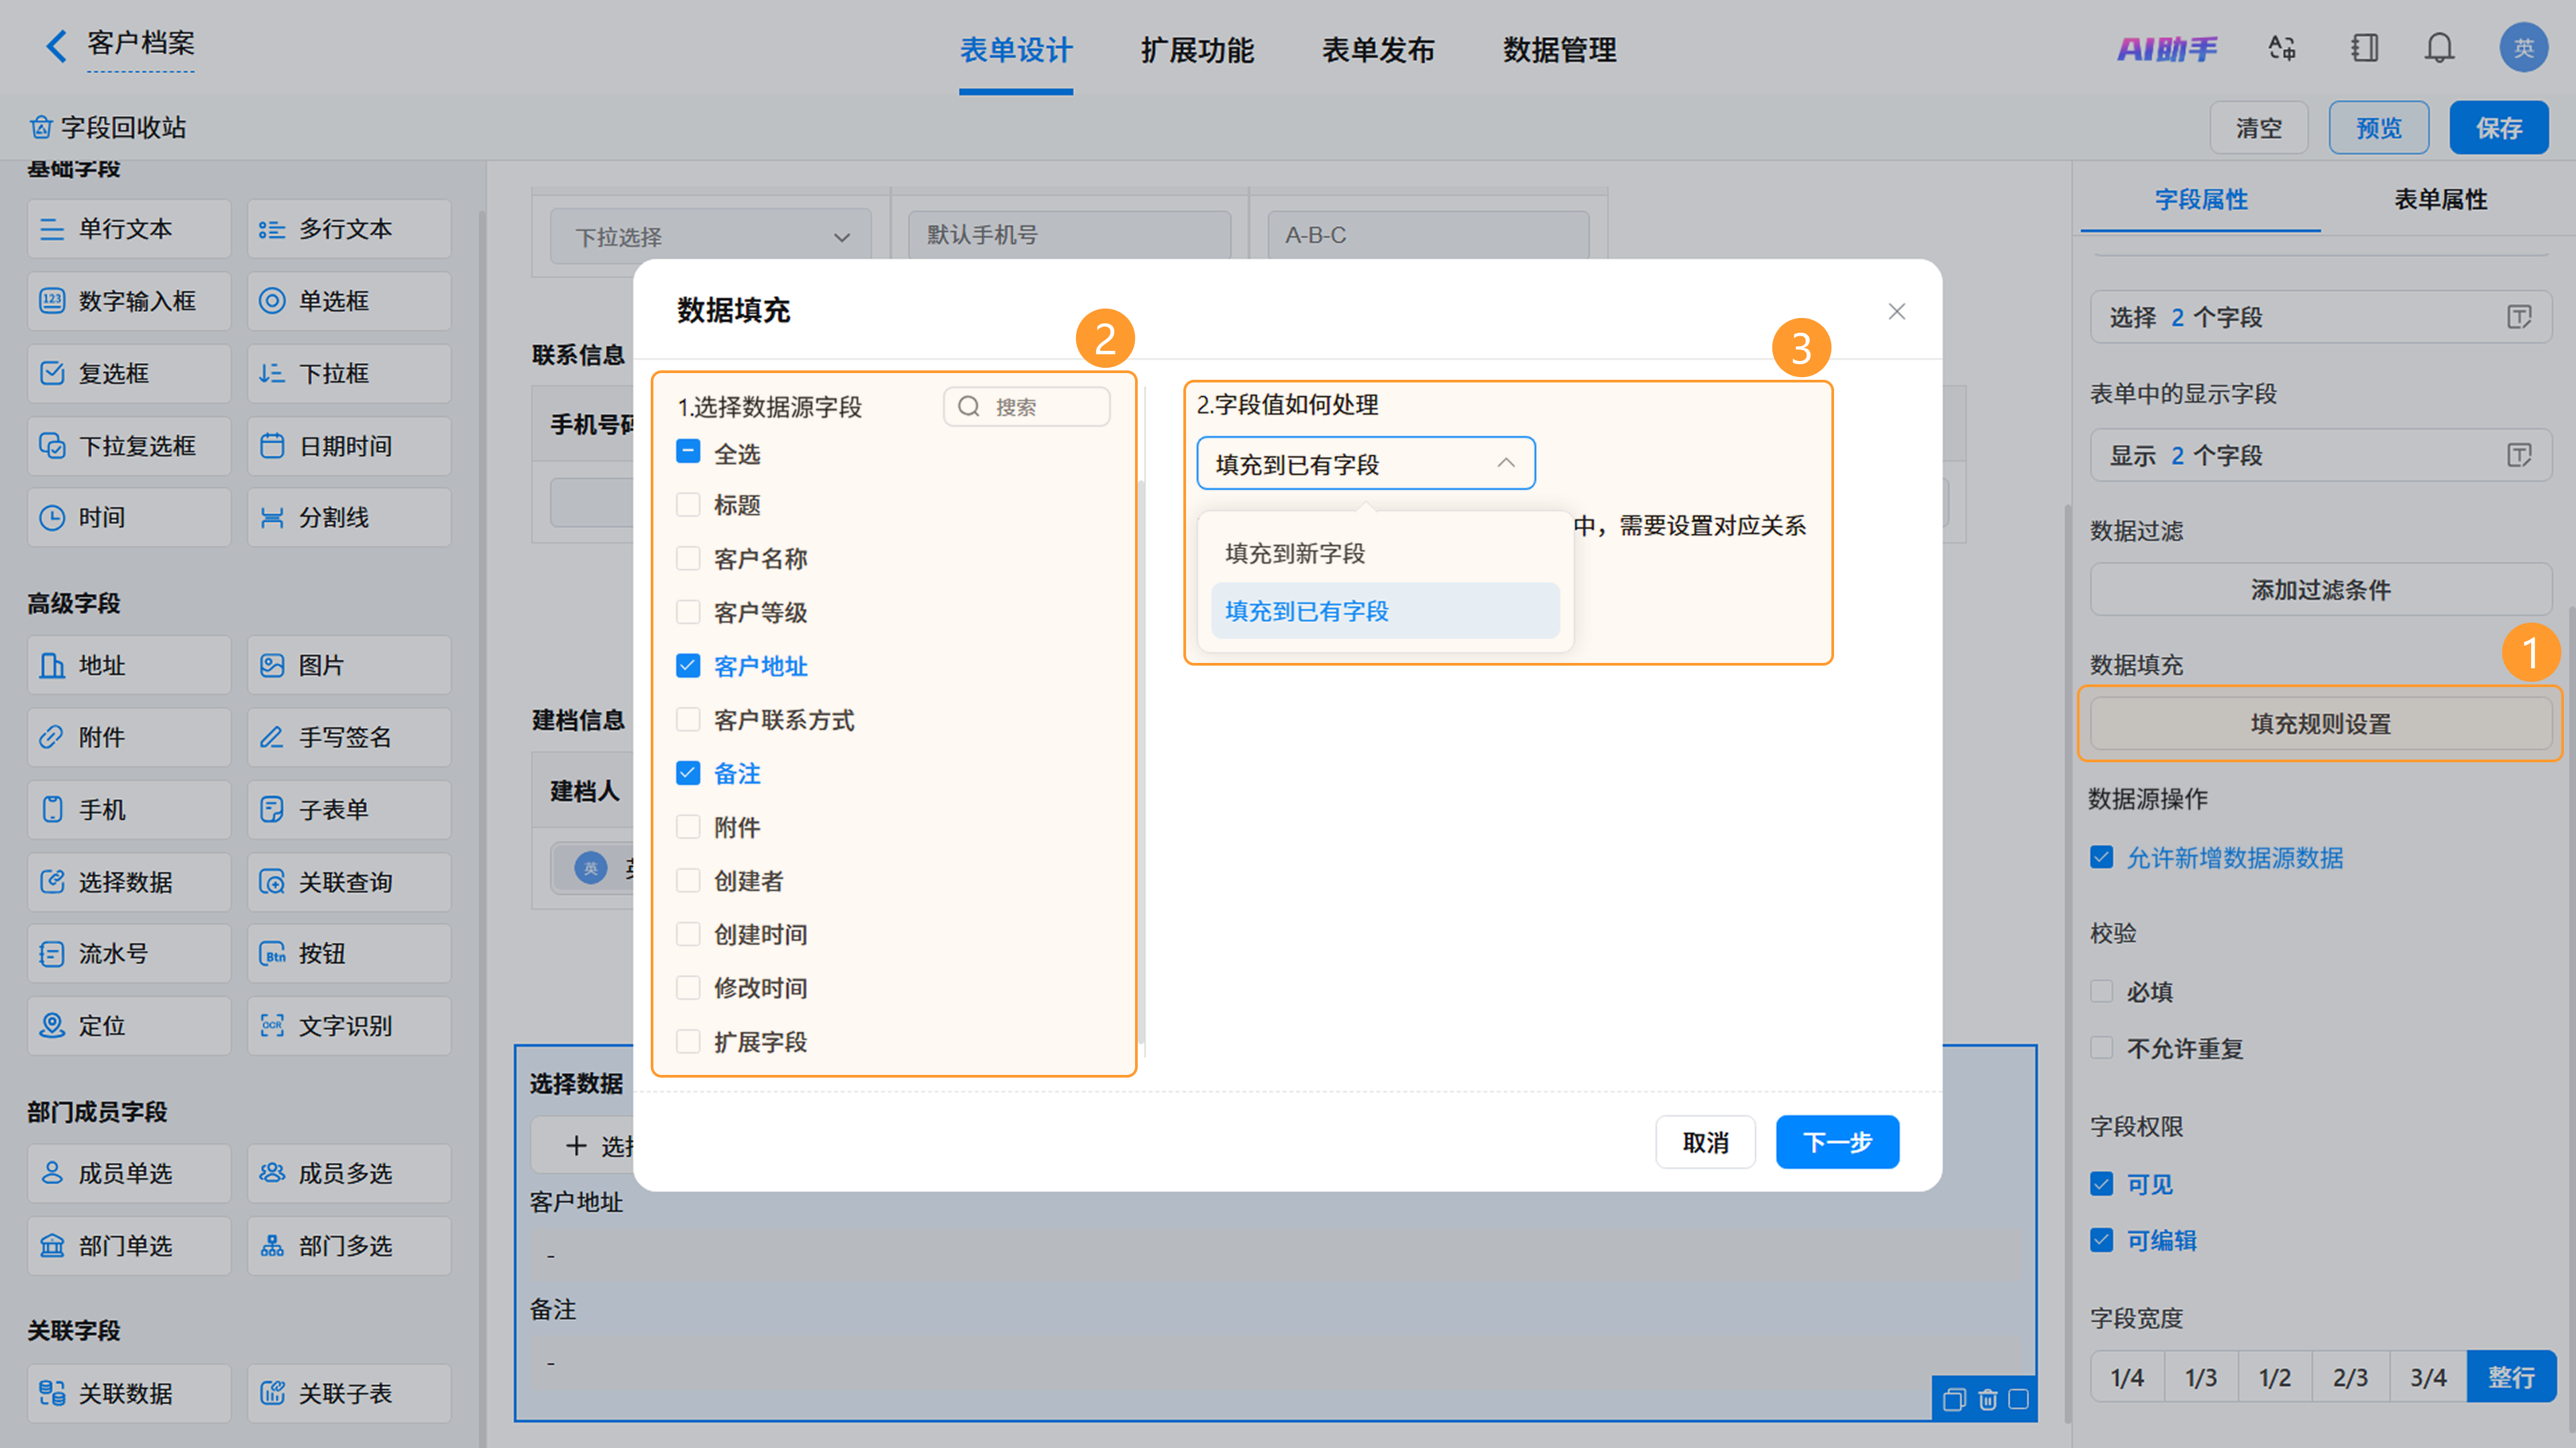This screenshot has height=1448, width=2576.
Task: Open the 下拉选择 dropdown on the form
Action: pyautogui.click(x=710, y=237)
